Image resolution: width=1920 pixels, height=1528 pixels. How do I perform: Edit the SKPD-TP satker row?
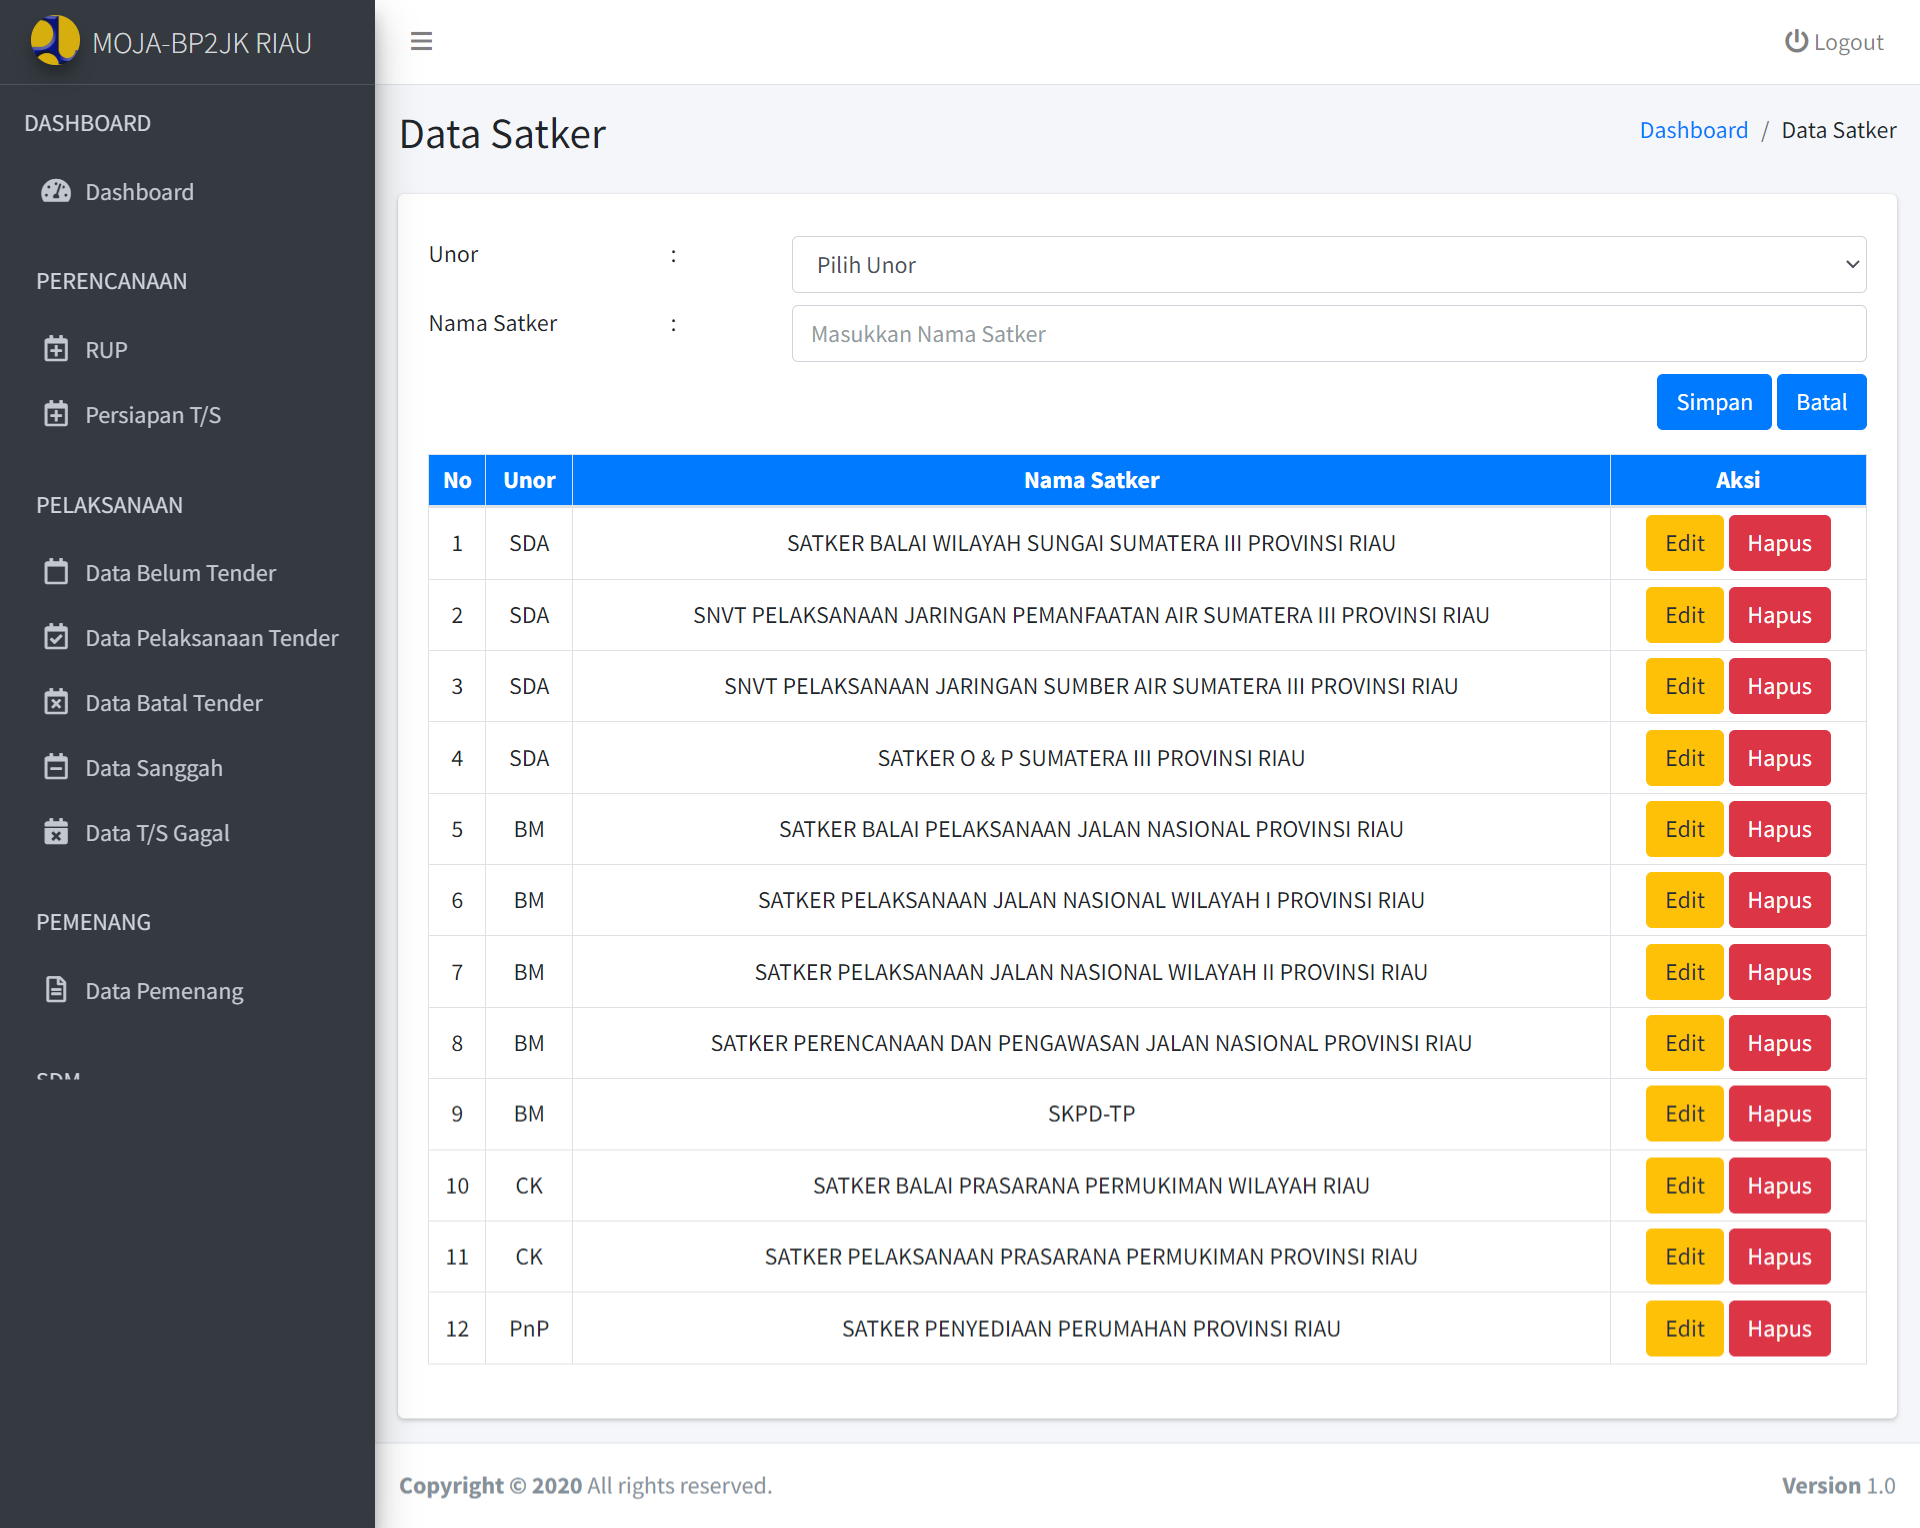(x=1683, y=1114)
